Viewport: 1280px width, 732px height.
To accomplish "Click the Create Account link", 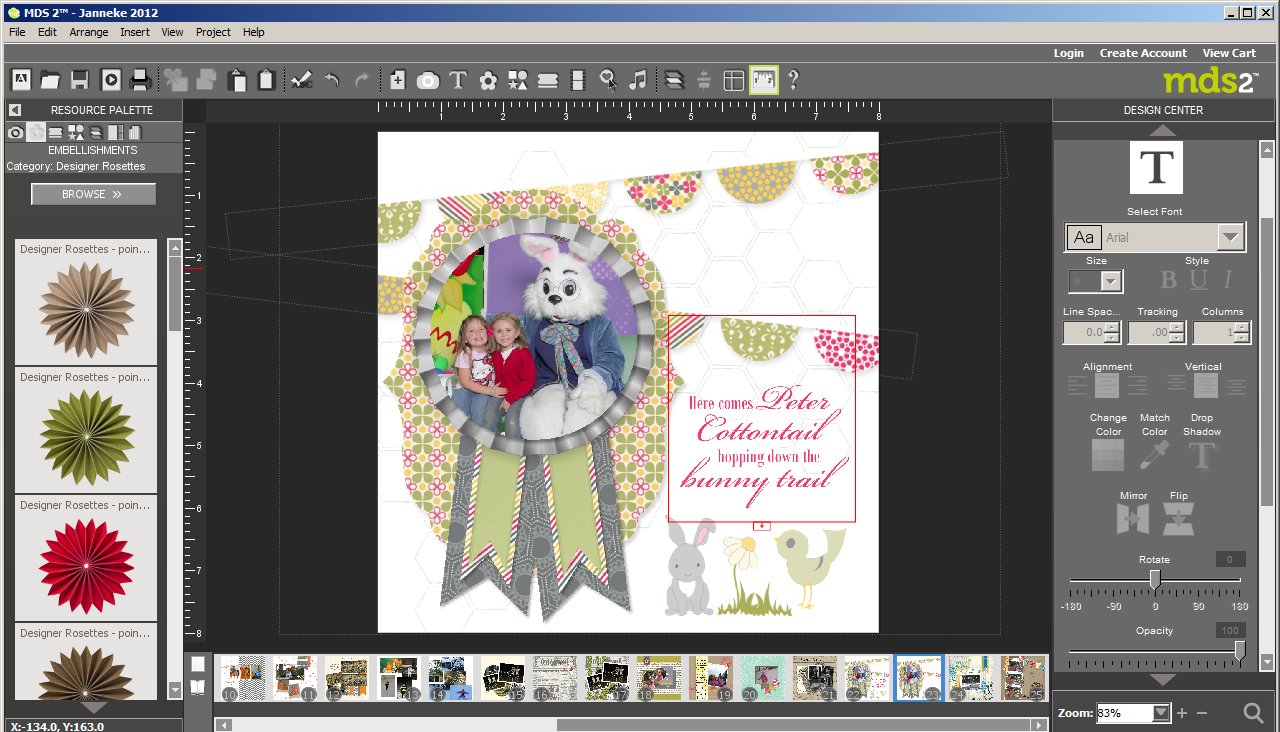I will coord(1143,53).
